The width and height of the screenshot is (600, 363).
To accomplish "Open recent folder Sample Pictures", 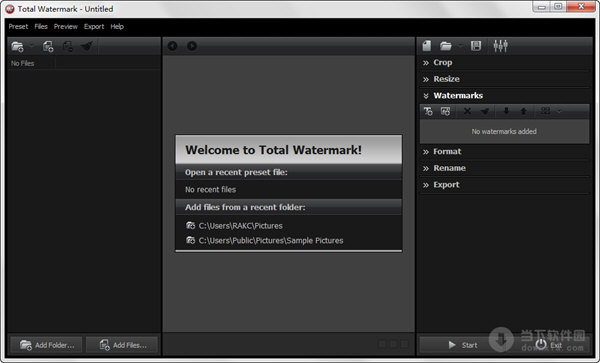I will click(264, 240).
